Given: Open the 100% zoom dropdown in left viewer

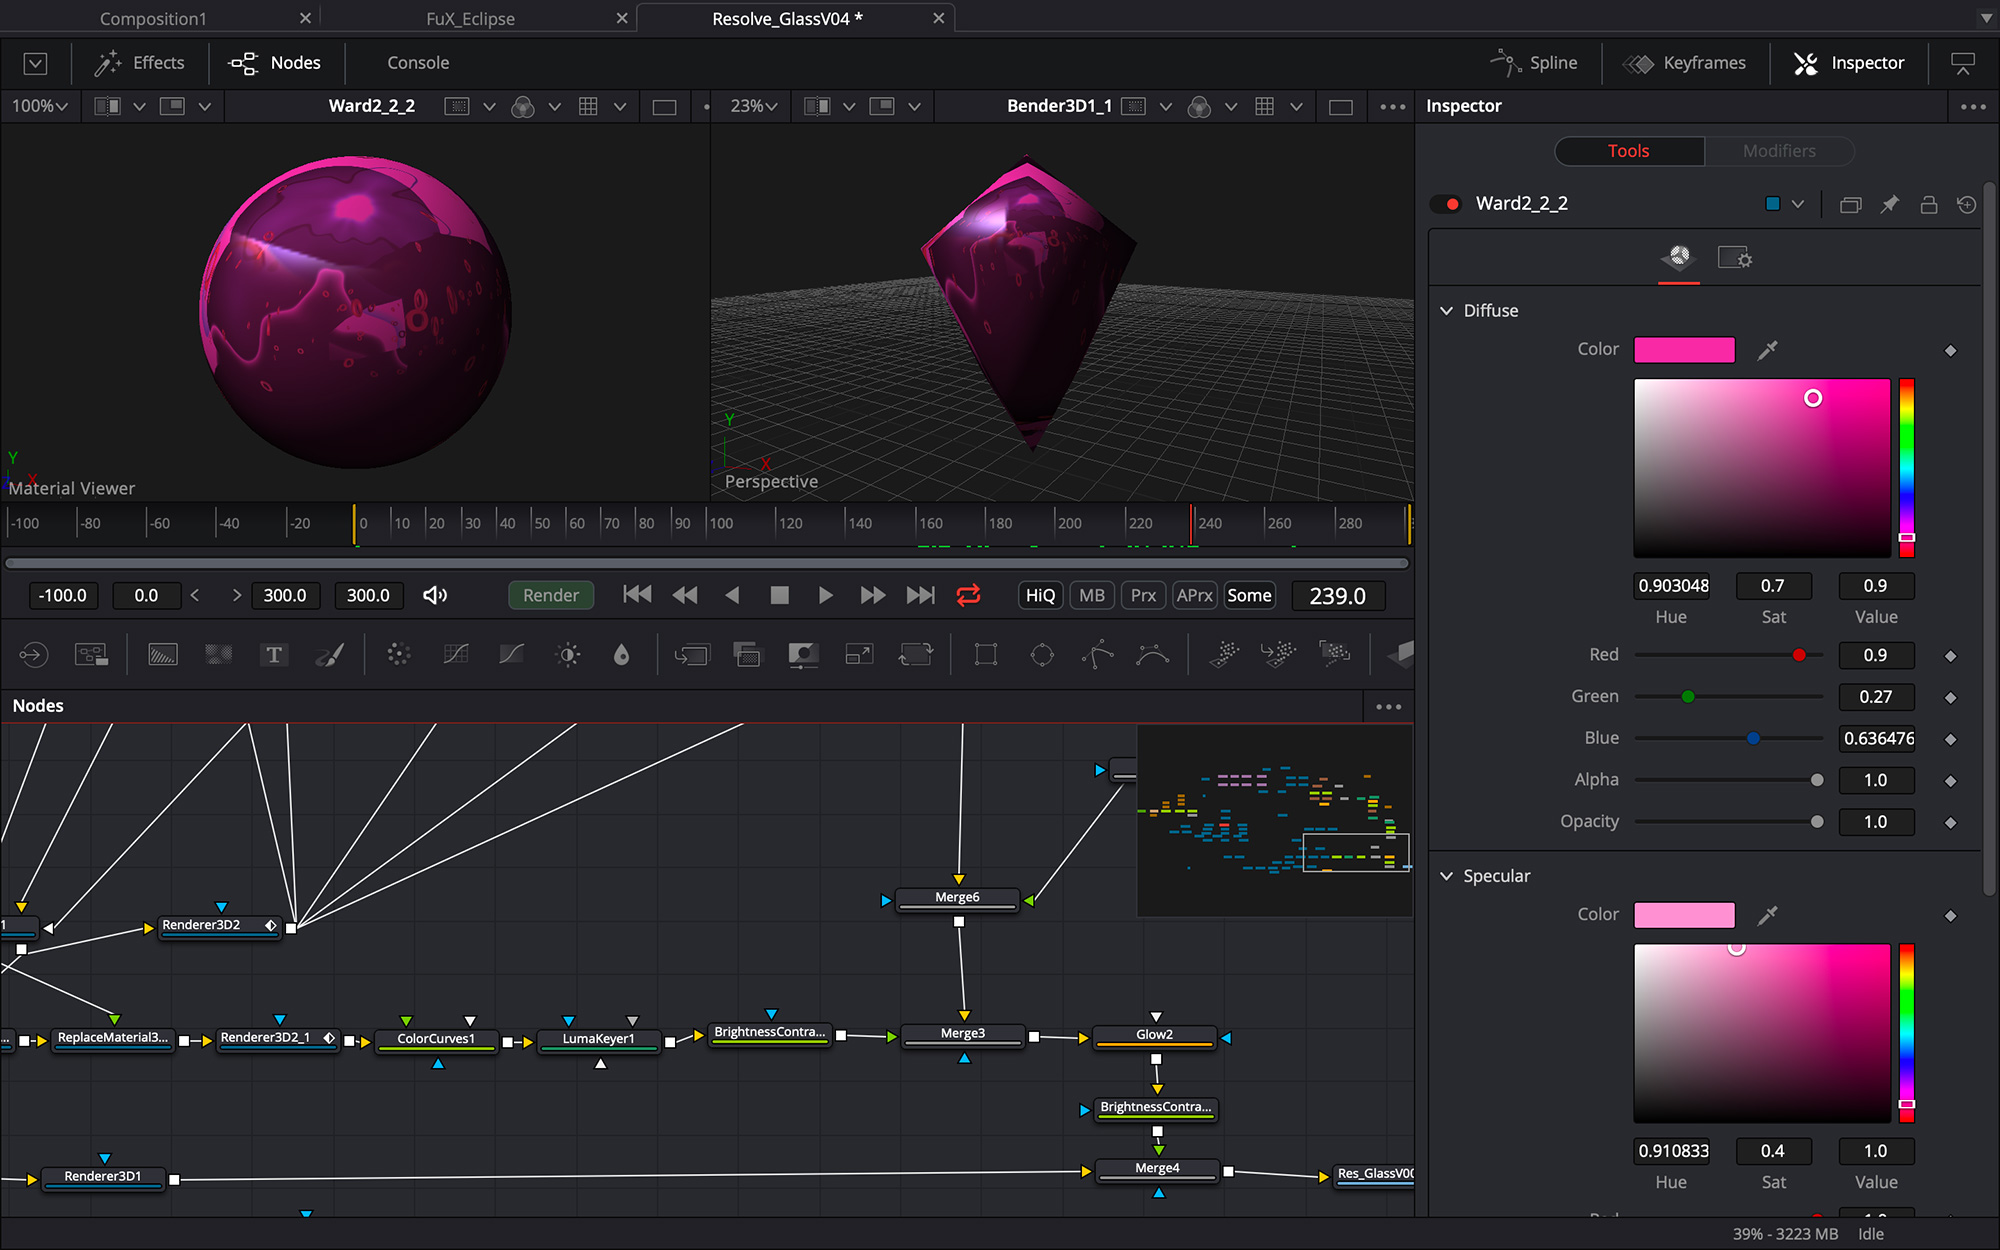Looking at the screenshot, I should pyautogui.click(x=40, y=106).
